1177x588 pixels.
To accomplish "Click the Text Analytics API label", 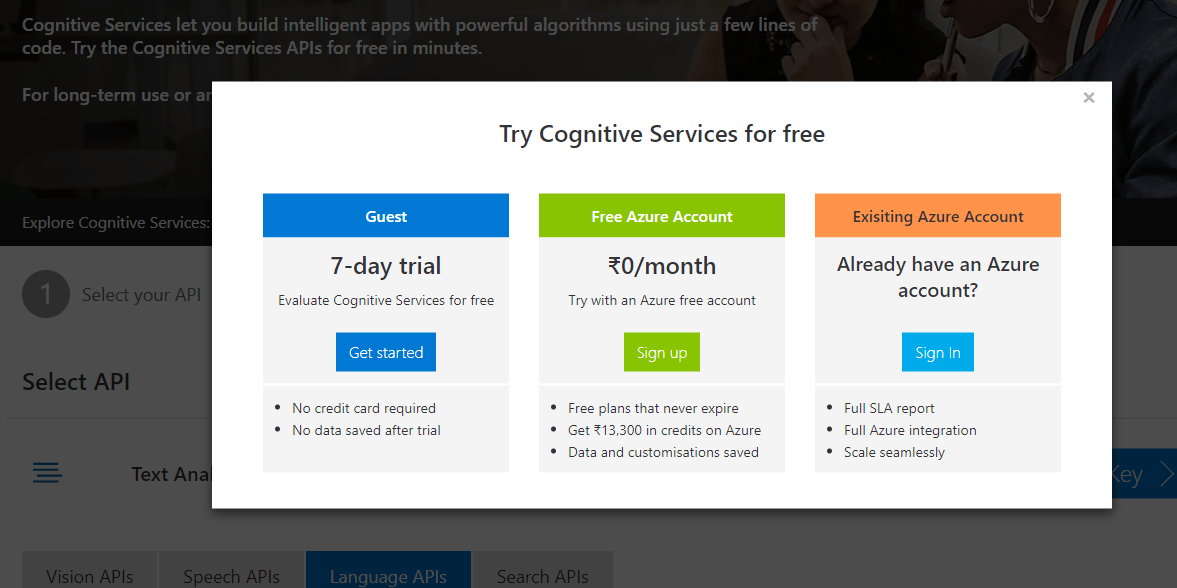I will click(x=171, y=474).
